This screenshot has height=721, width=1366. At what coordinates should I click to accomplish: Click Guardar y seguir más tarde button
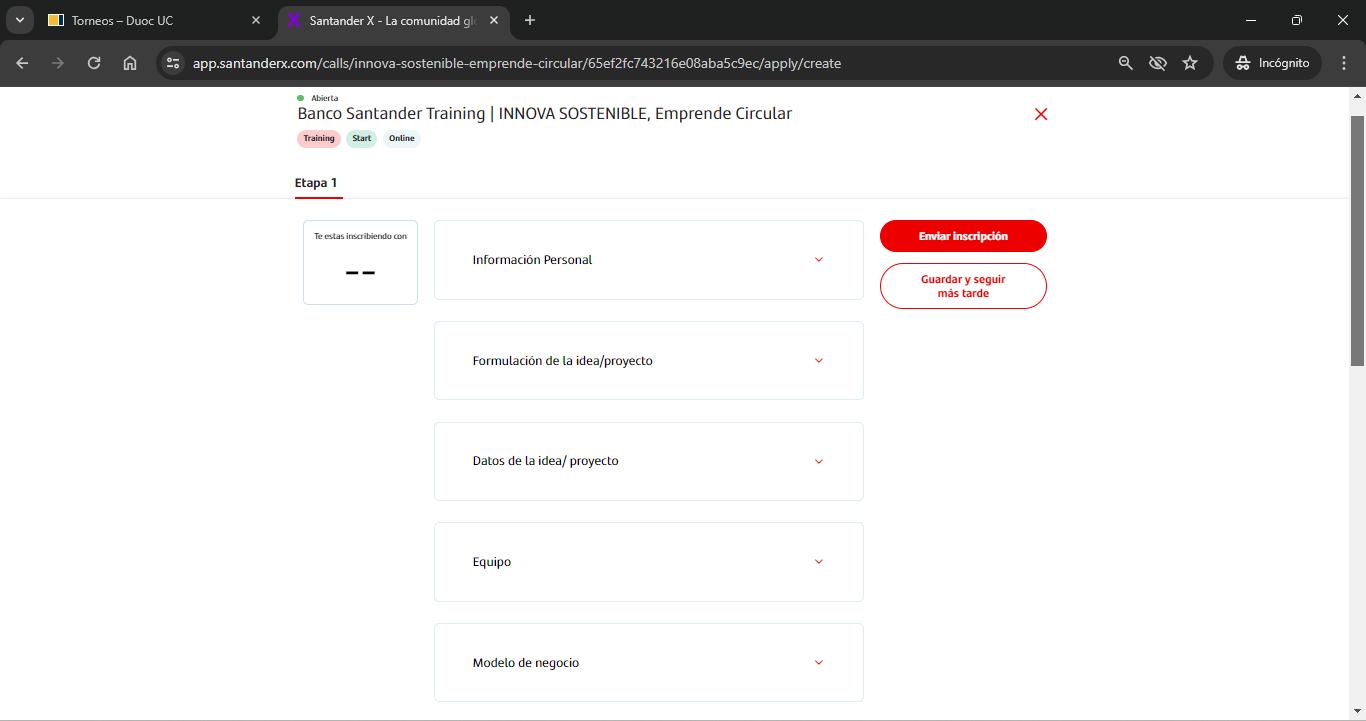pos(963,286)
